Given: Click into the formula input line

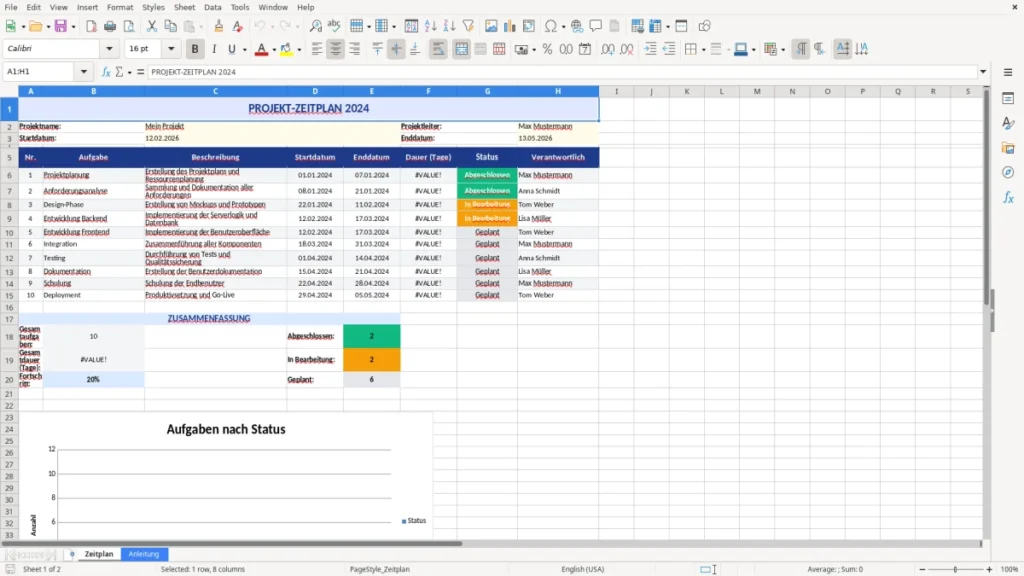Looking at the screenshot, I should (562, 72).
